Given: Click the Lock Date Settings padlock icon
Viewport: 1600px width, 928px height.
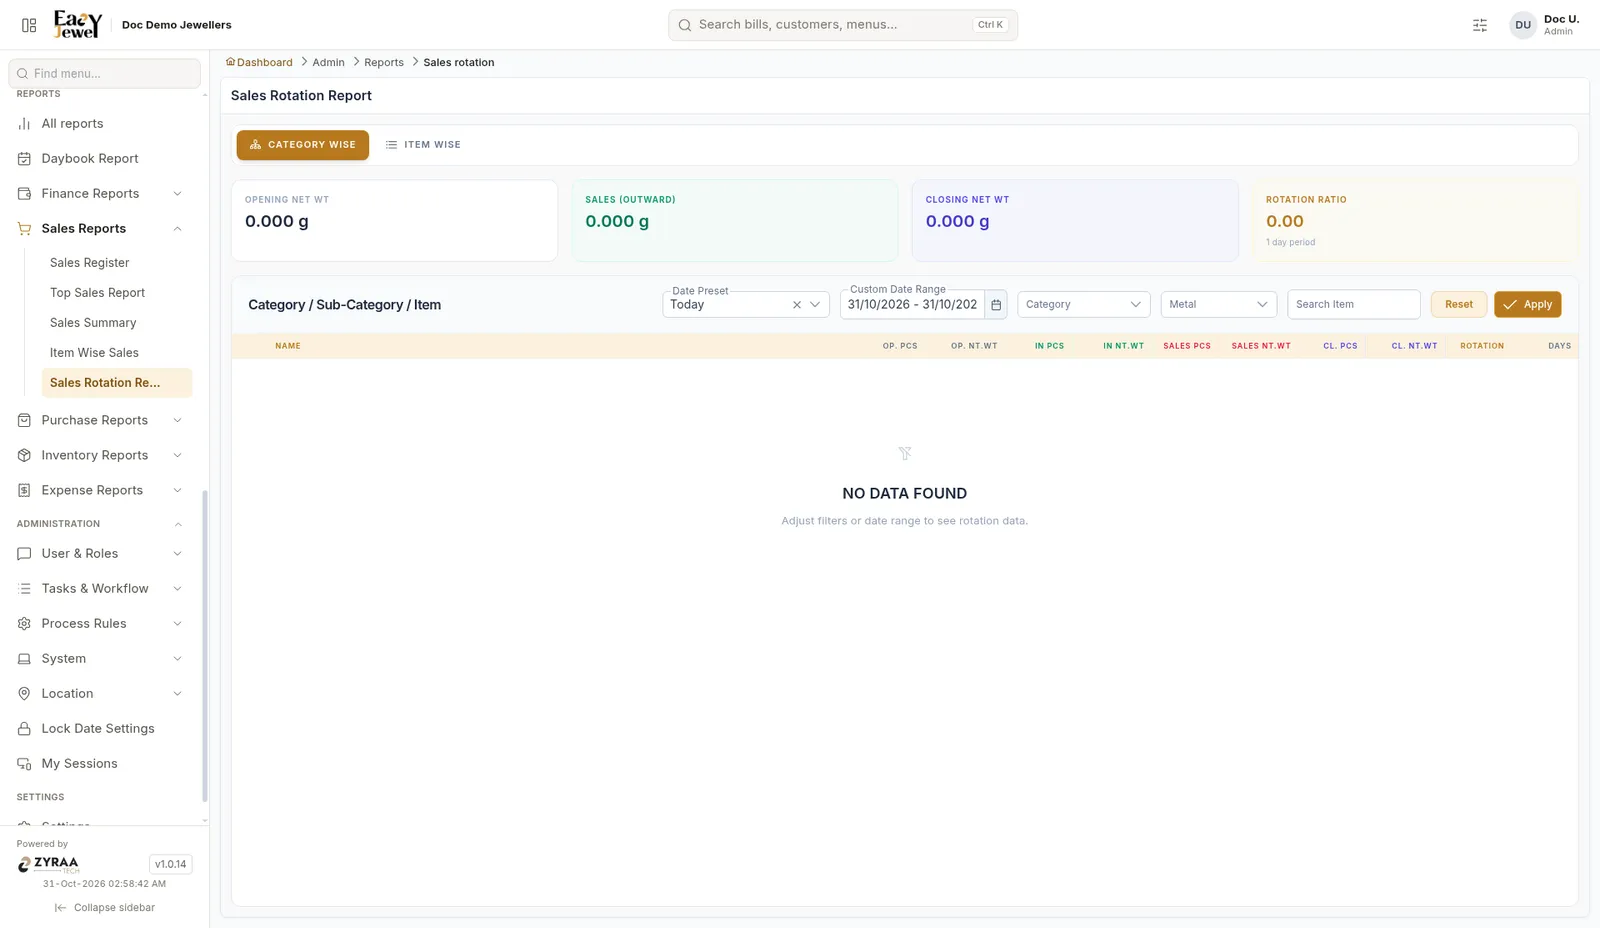Looking at the screenshot, I should [x=24, y=729].
